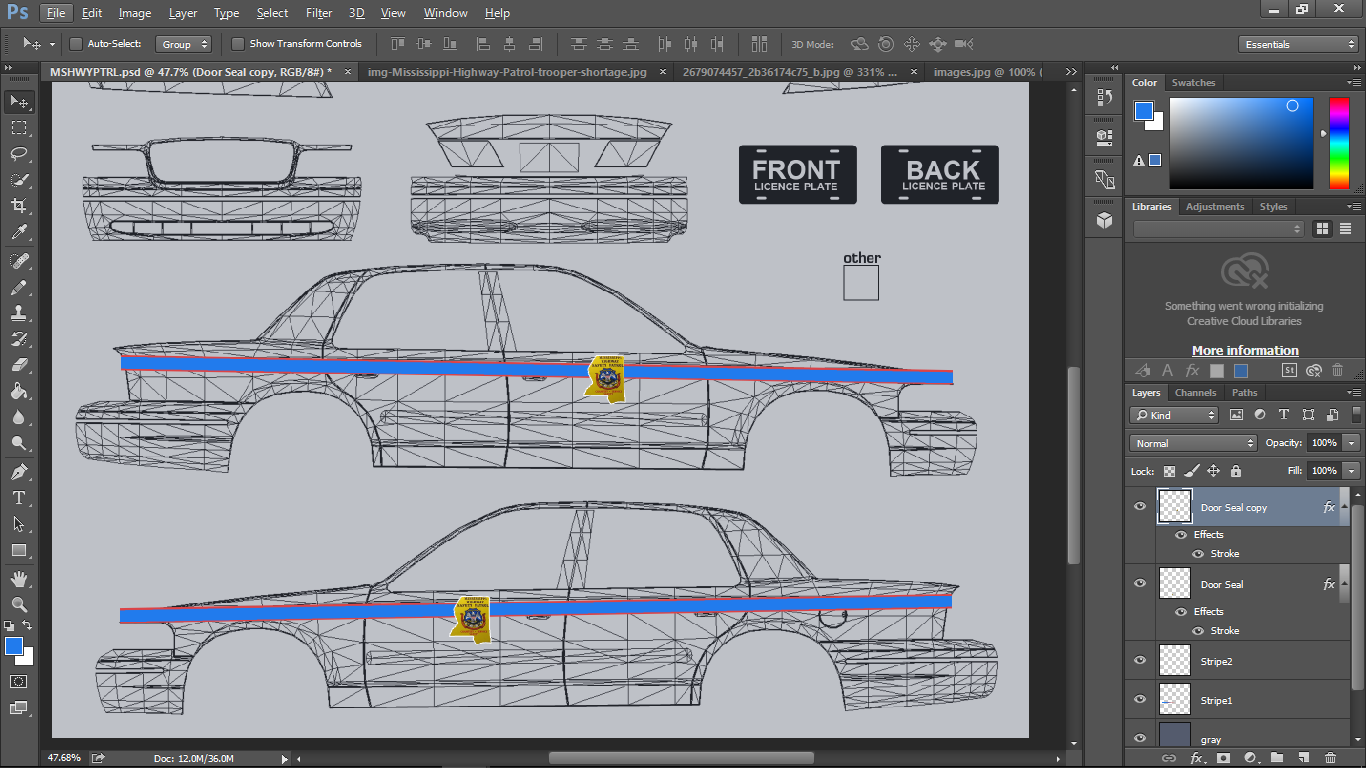Select the Crop tool
Image resolution: width=1366 pixels, height=768 pixels.
coord(18,206)
